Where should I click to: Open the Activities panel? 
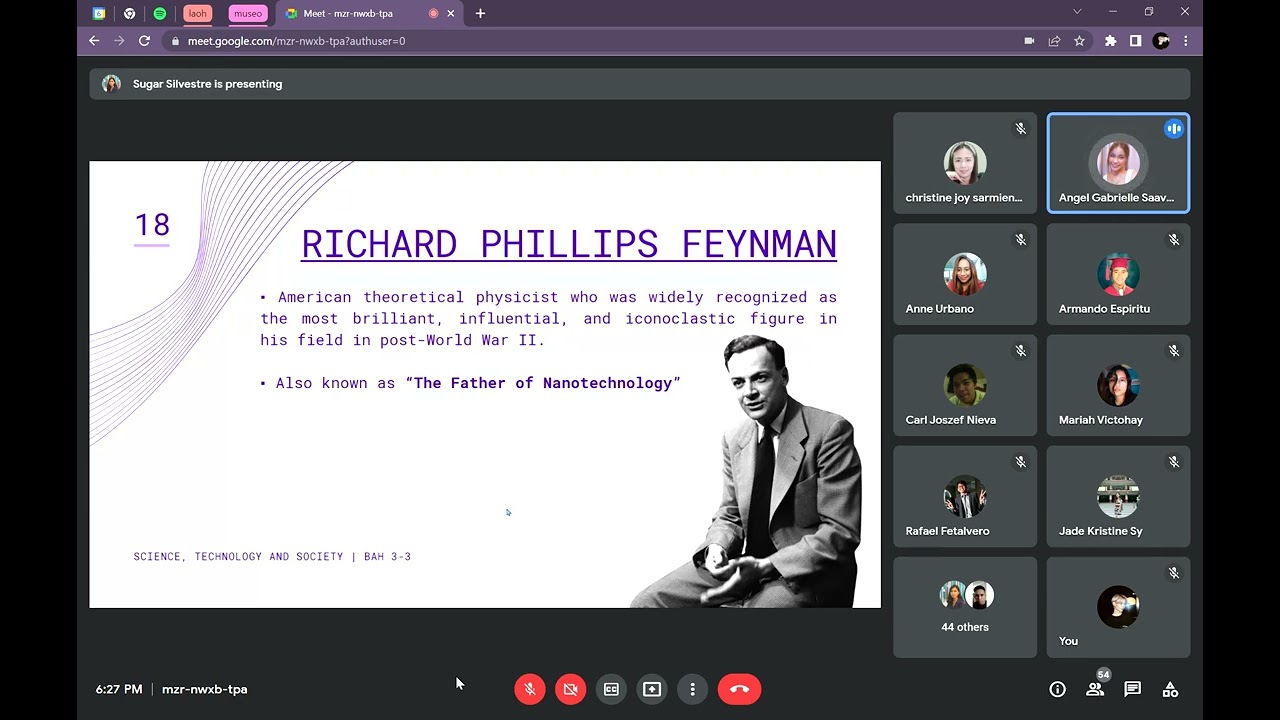[x=1170, y=689]
